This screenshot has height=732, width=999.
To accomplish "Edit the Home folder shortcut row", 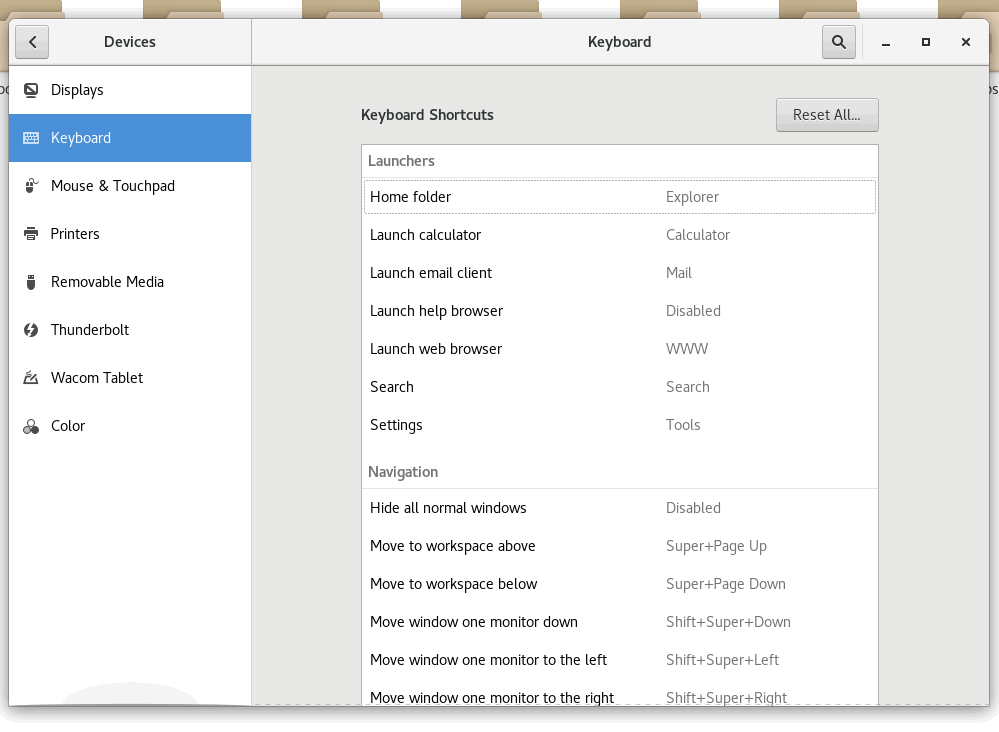I will point(619,197).
